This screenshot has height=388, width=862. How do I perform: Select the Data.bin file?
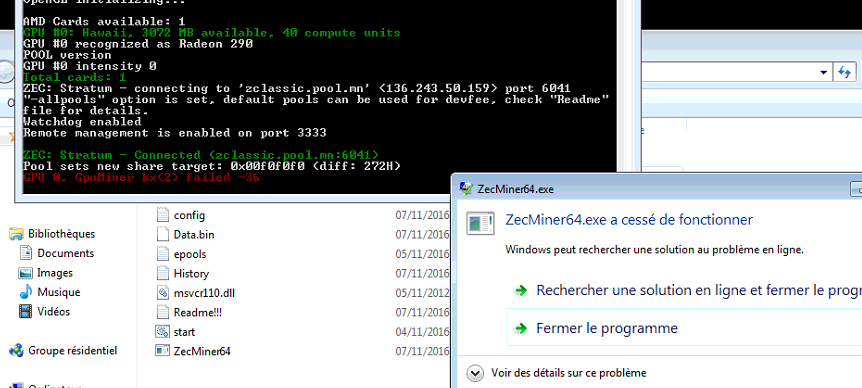(194, 235)
